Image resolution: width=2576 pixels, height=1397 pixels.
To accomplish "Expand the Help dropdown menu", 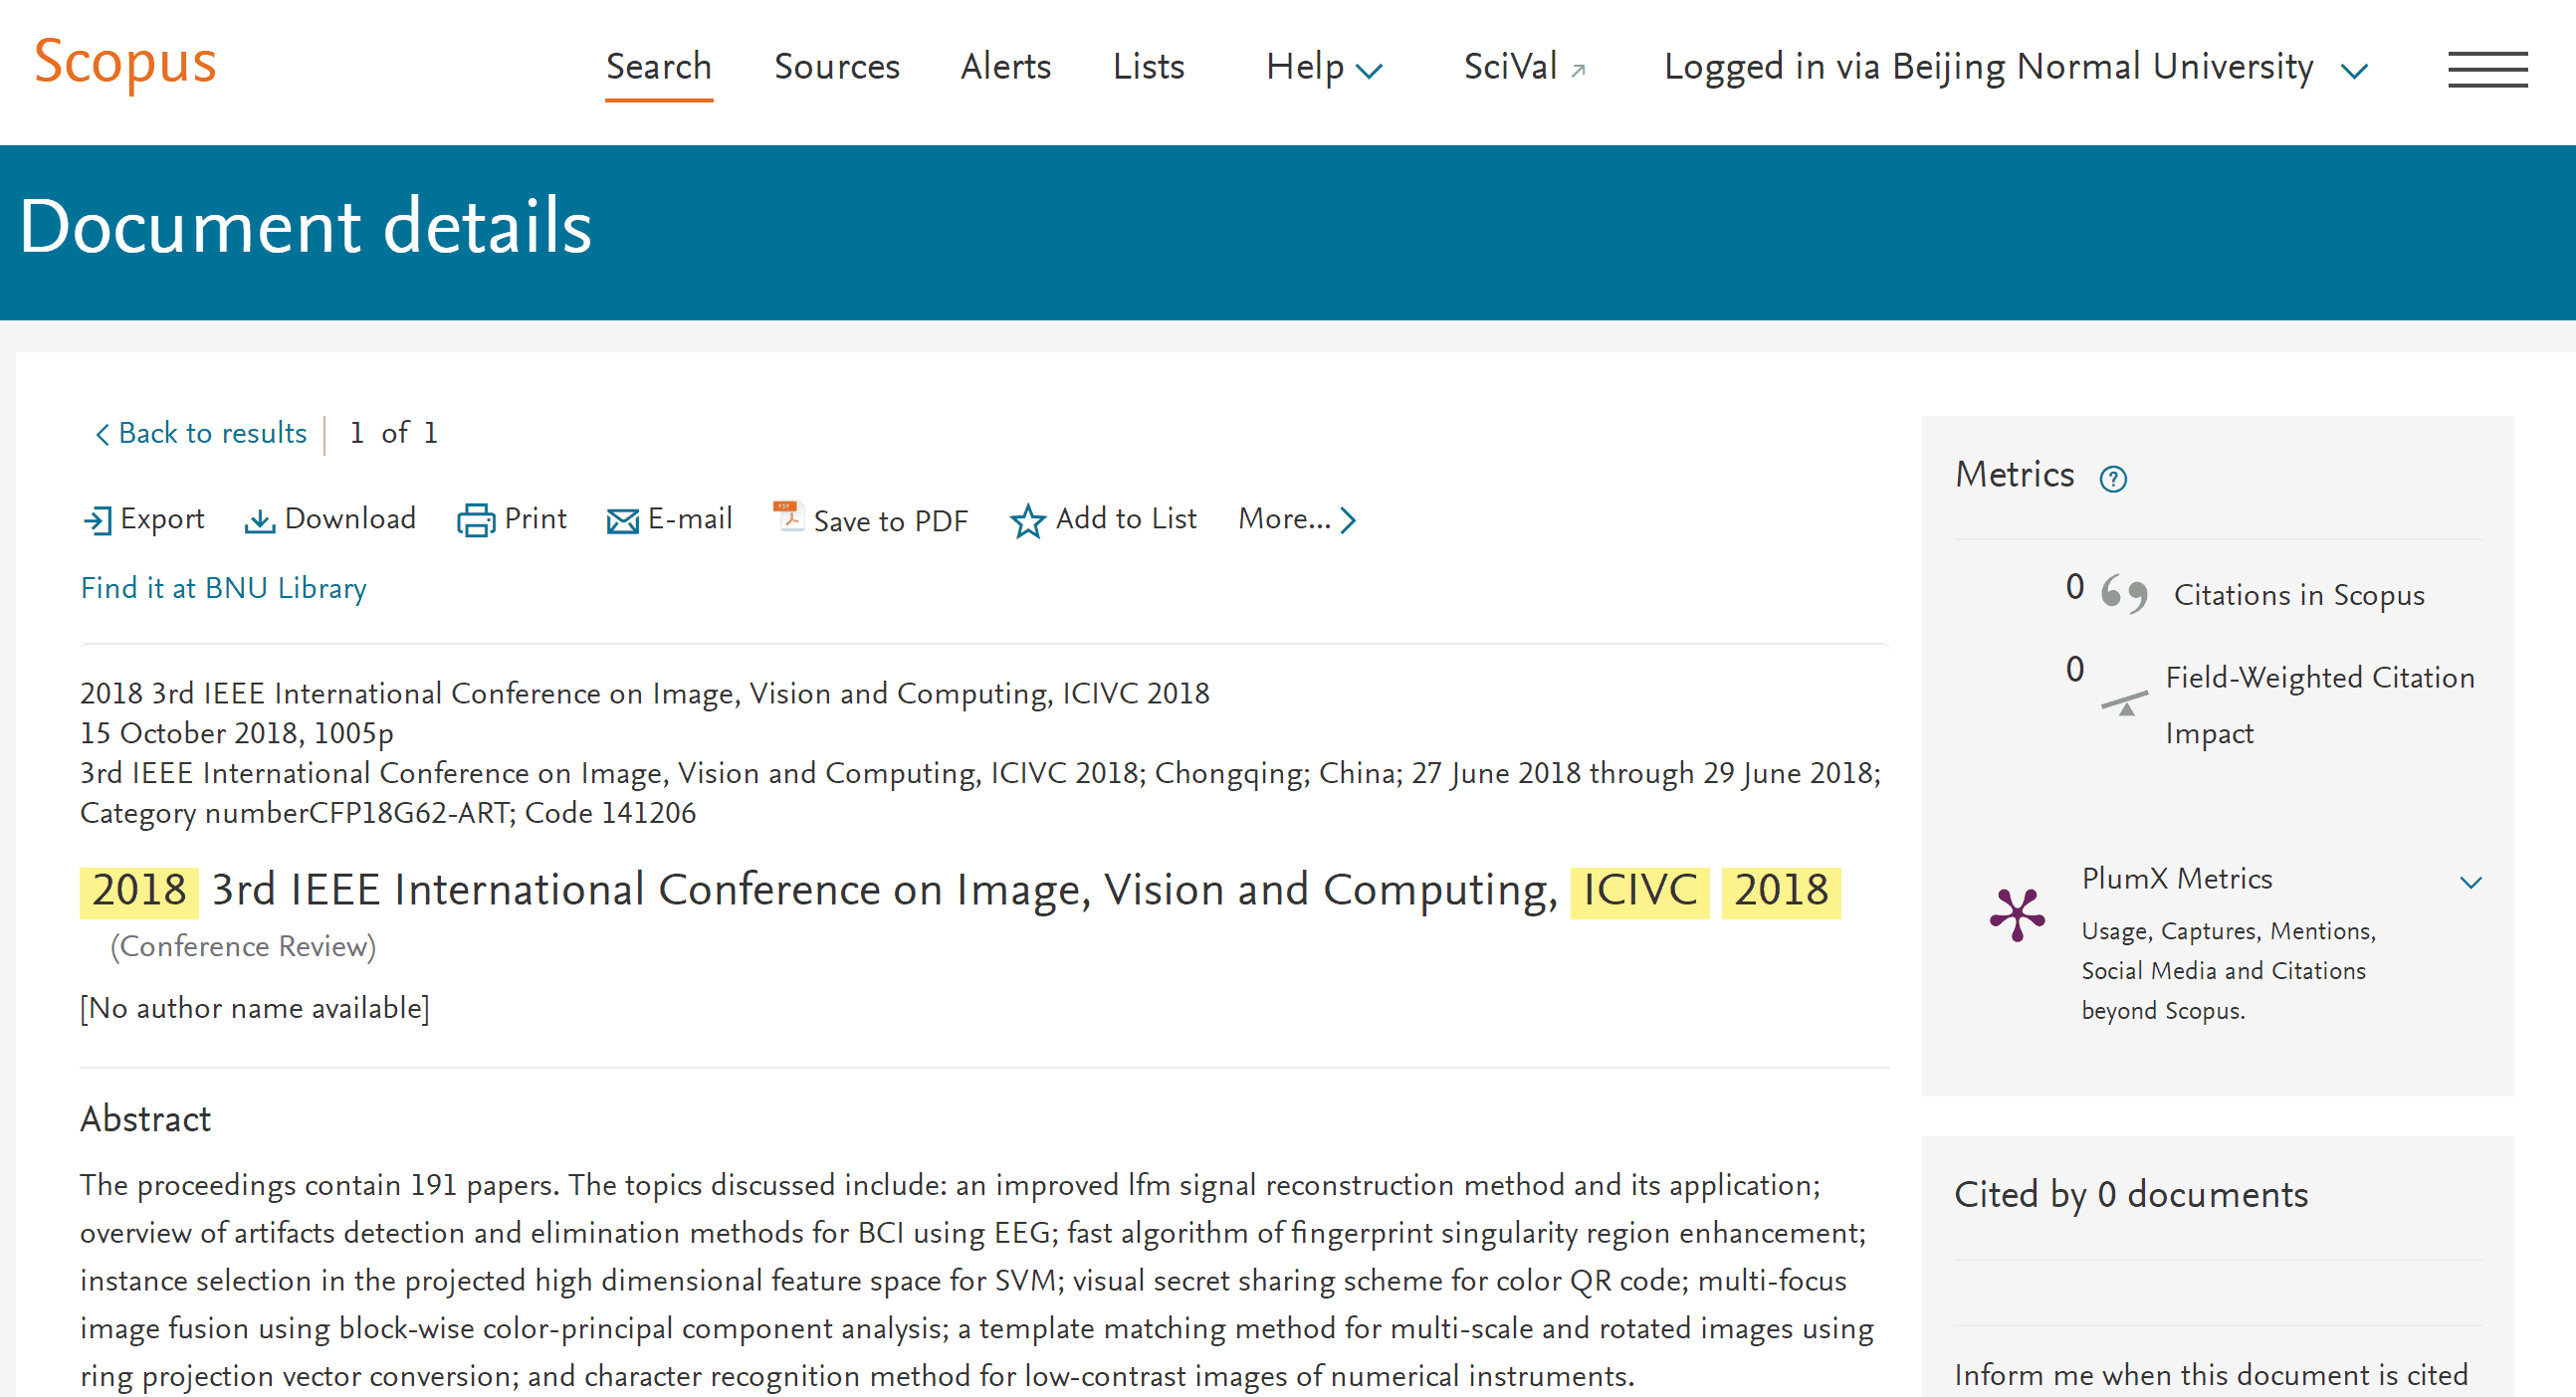I will (1368, 70).
